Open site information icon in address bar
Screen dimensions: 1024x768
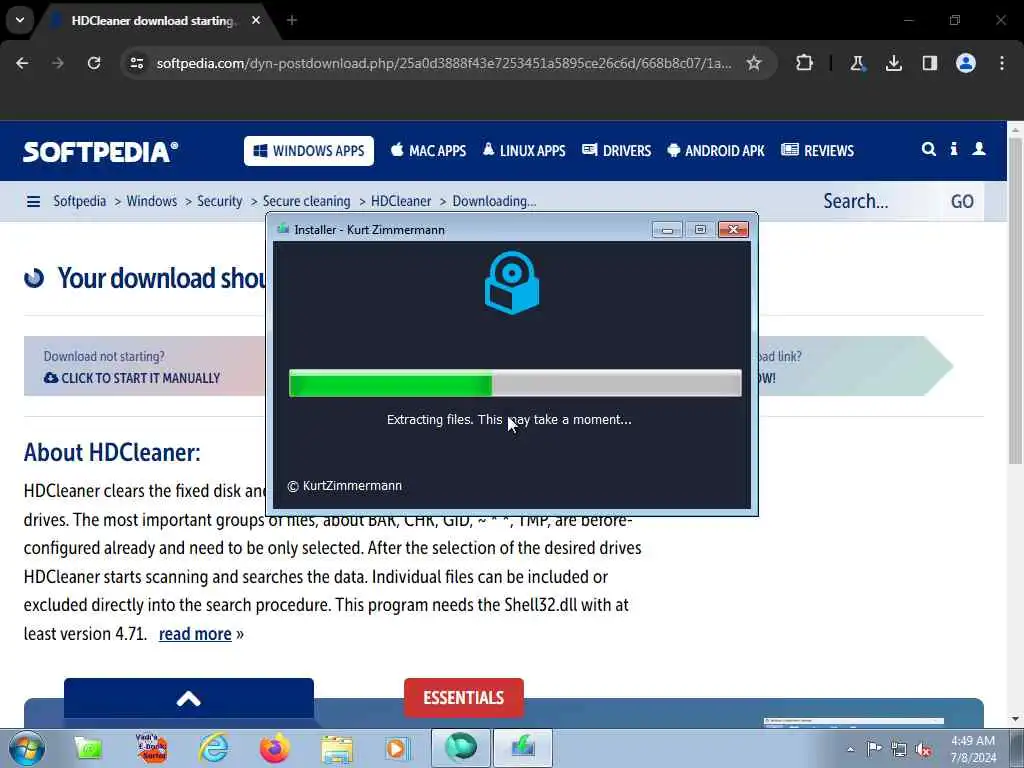(137, 63)
